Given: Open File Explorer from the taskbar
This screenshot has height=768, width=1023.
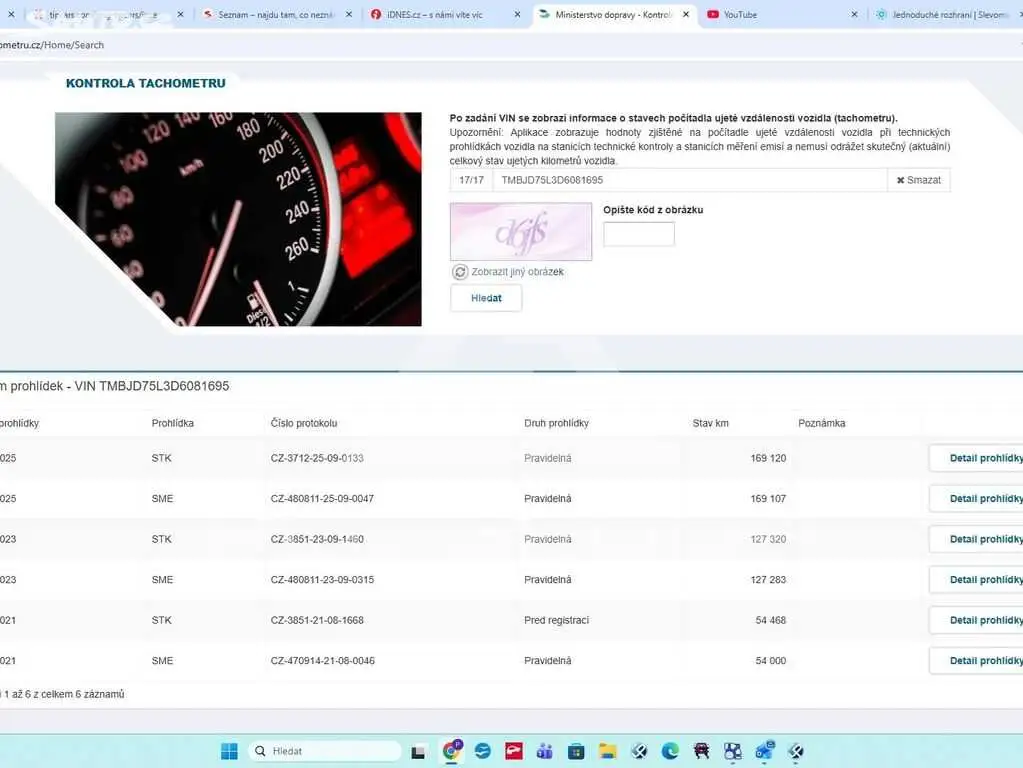Looking at the screenshot, I should click(607, 752).
